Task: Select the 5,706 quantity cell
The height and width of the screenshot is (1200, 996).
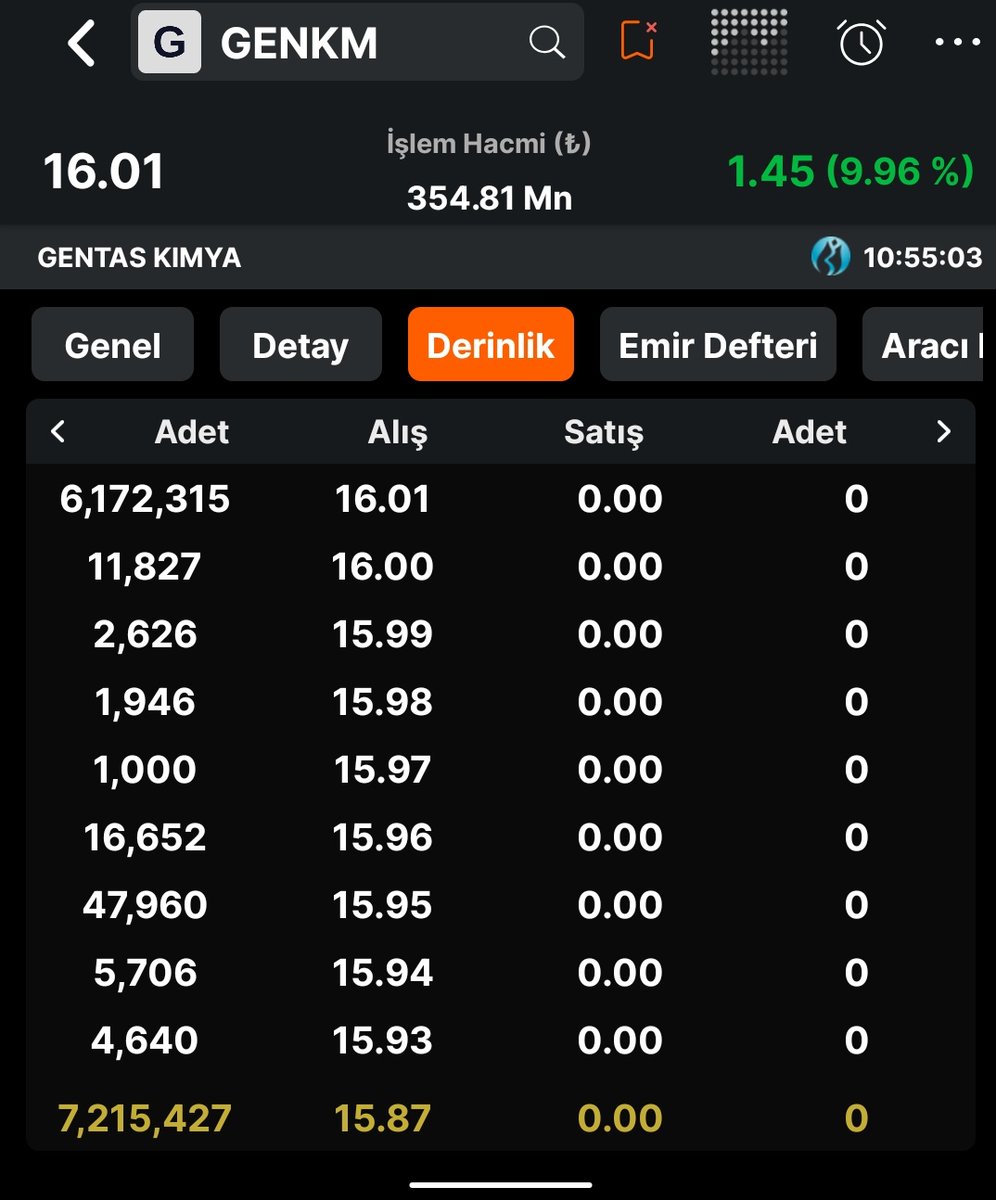Action: pyautogui.click(x=145, y=973)
